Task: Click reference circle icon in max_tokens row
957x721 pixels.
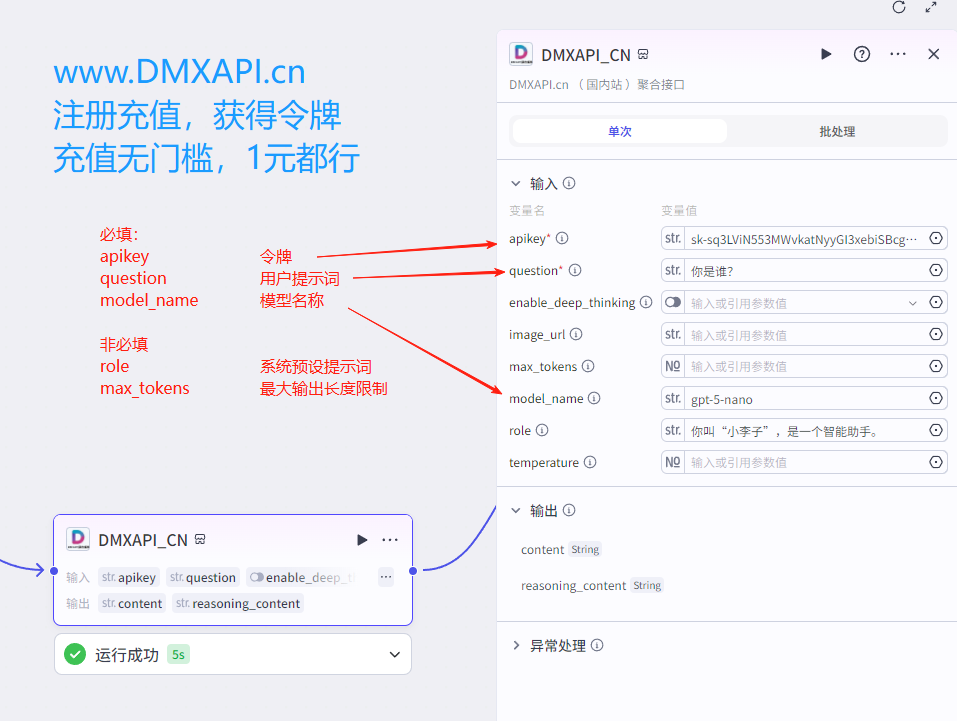Action: (x=936, y=366)
